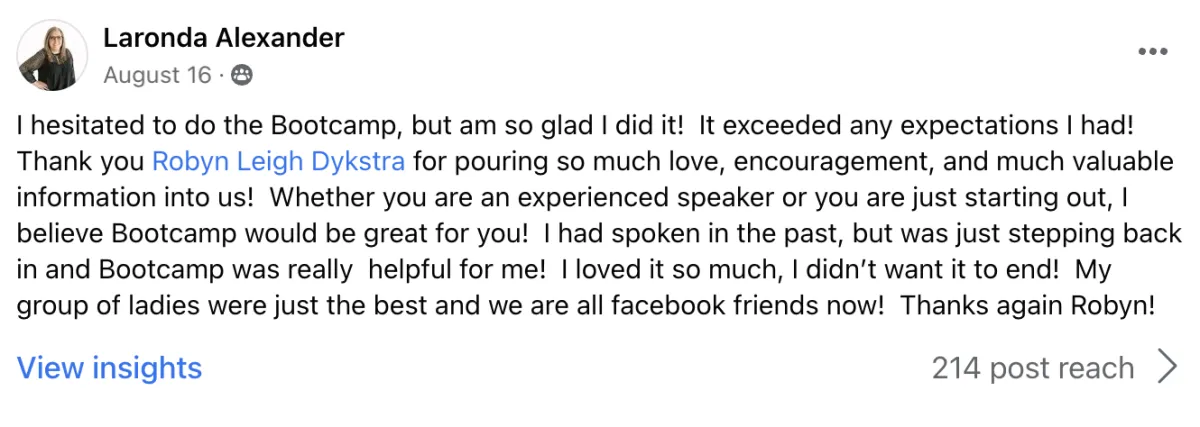The width and height of the screenshot is (1200, 427).
Task: Click the audience group icon beside the date
Action: 242,75
